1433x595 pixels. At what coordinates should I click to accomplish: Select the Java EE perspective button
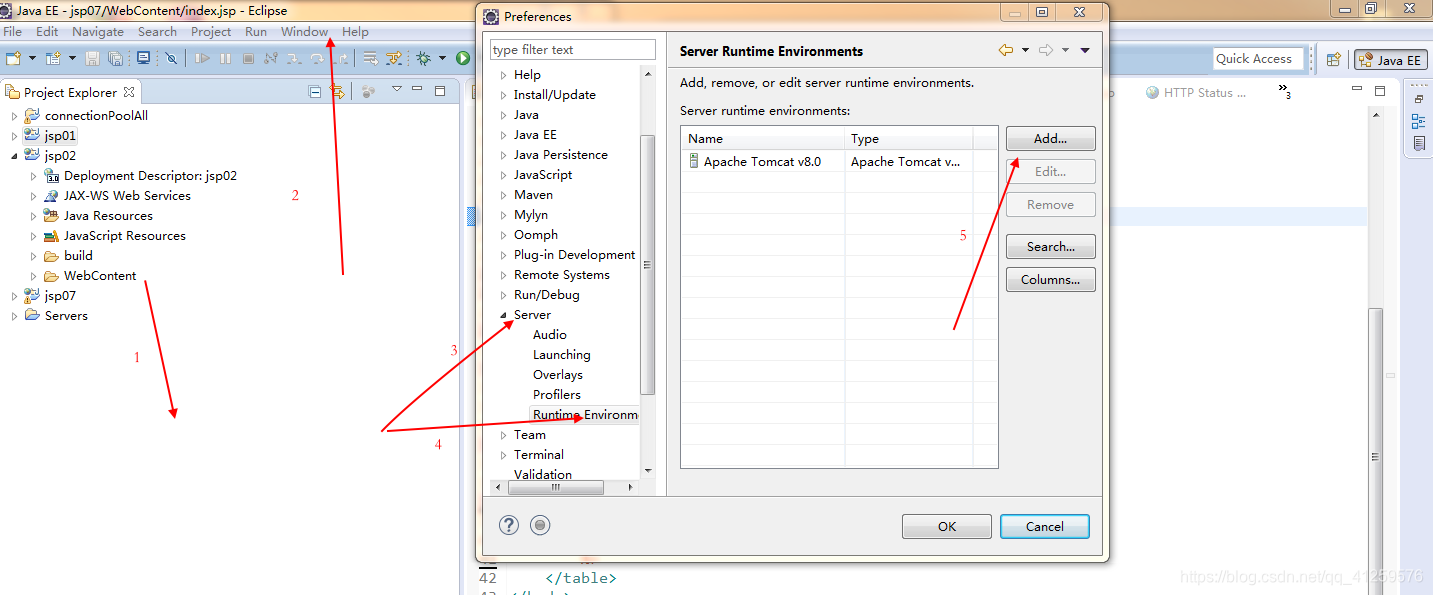click(1390, 60)
